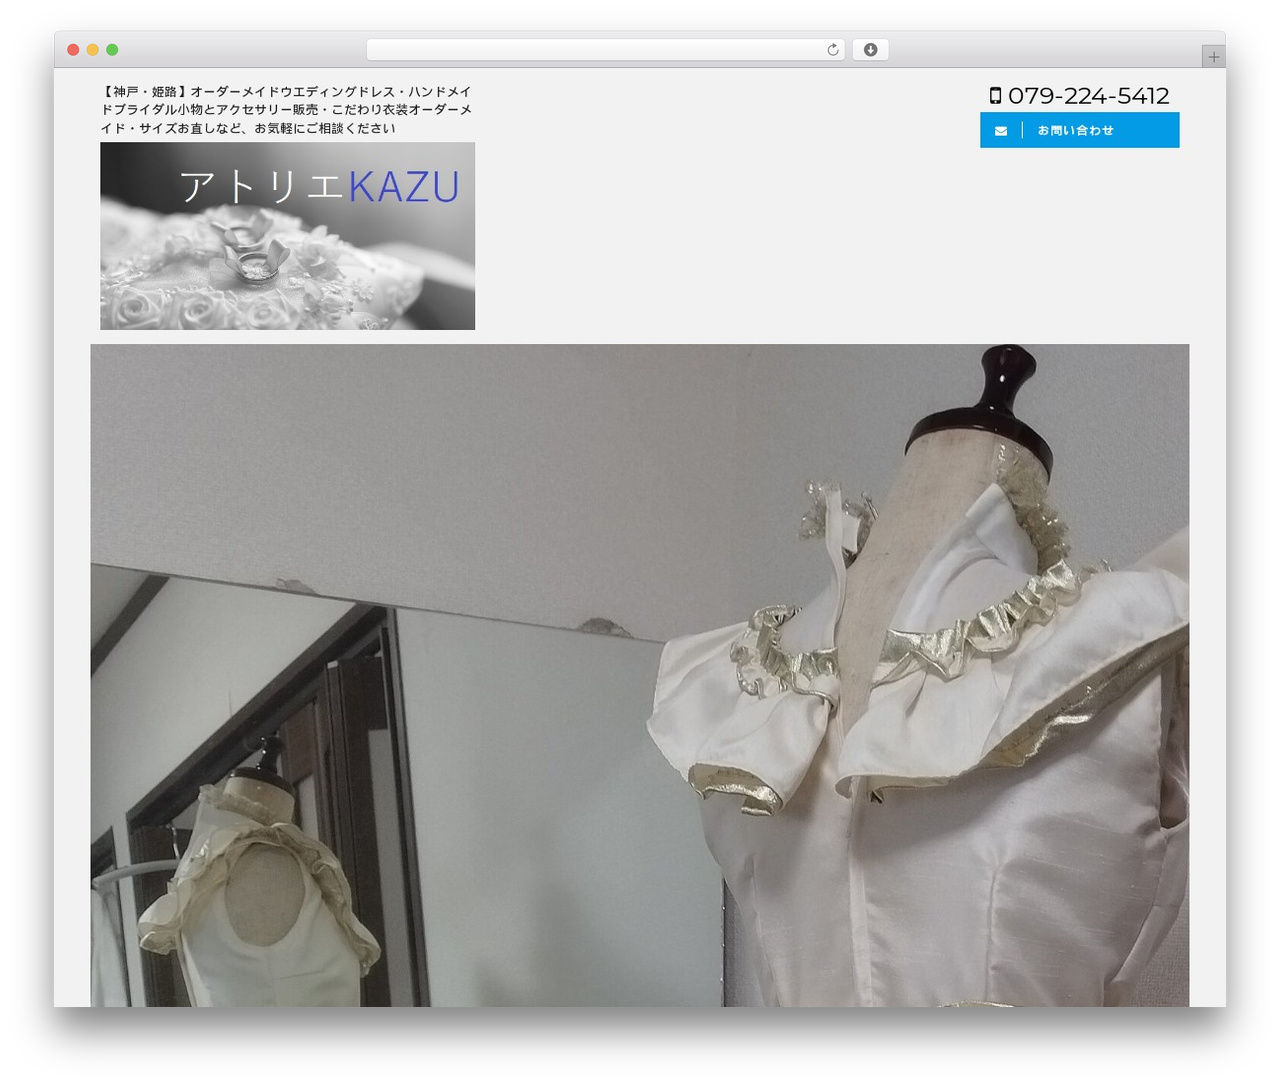Viewport: 1280px width, 1084px height.
Task: Click the お問い合わせ contact button
Action: tap(1079, 130)
